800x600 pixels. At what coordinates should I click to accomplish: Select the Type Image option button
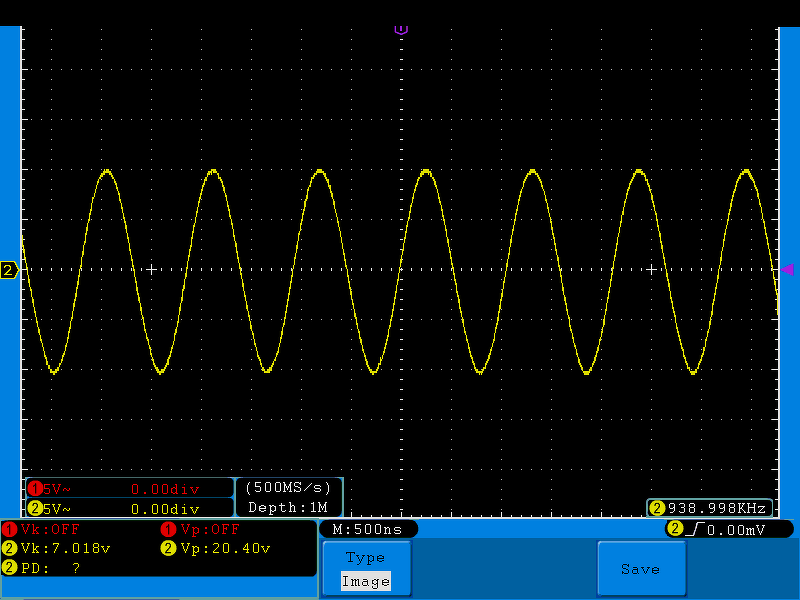[x=366, y=568]
